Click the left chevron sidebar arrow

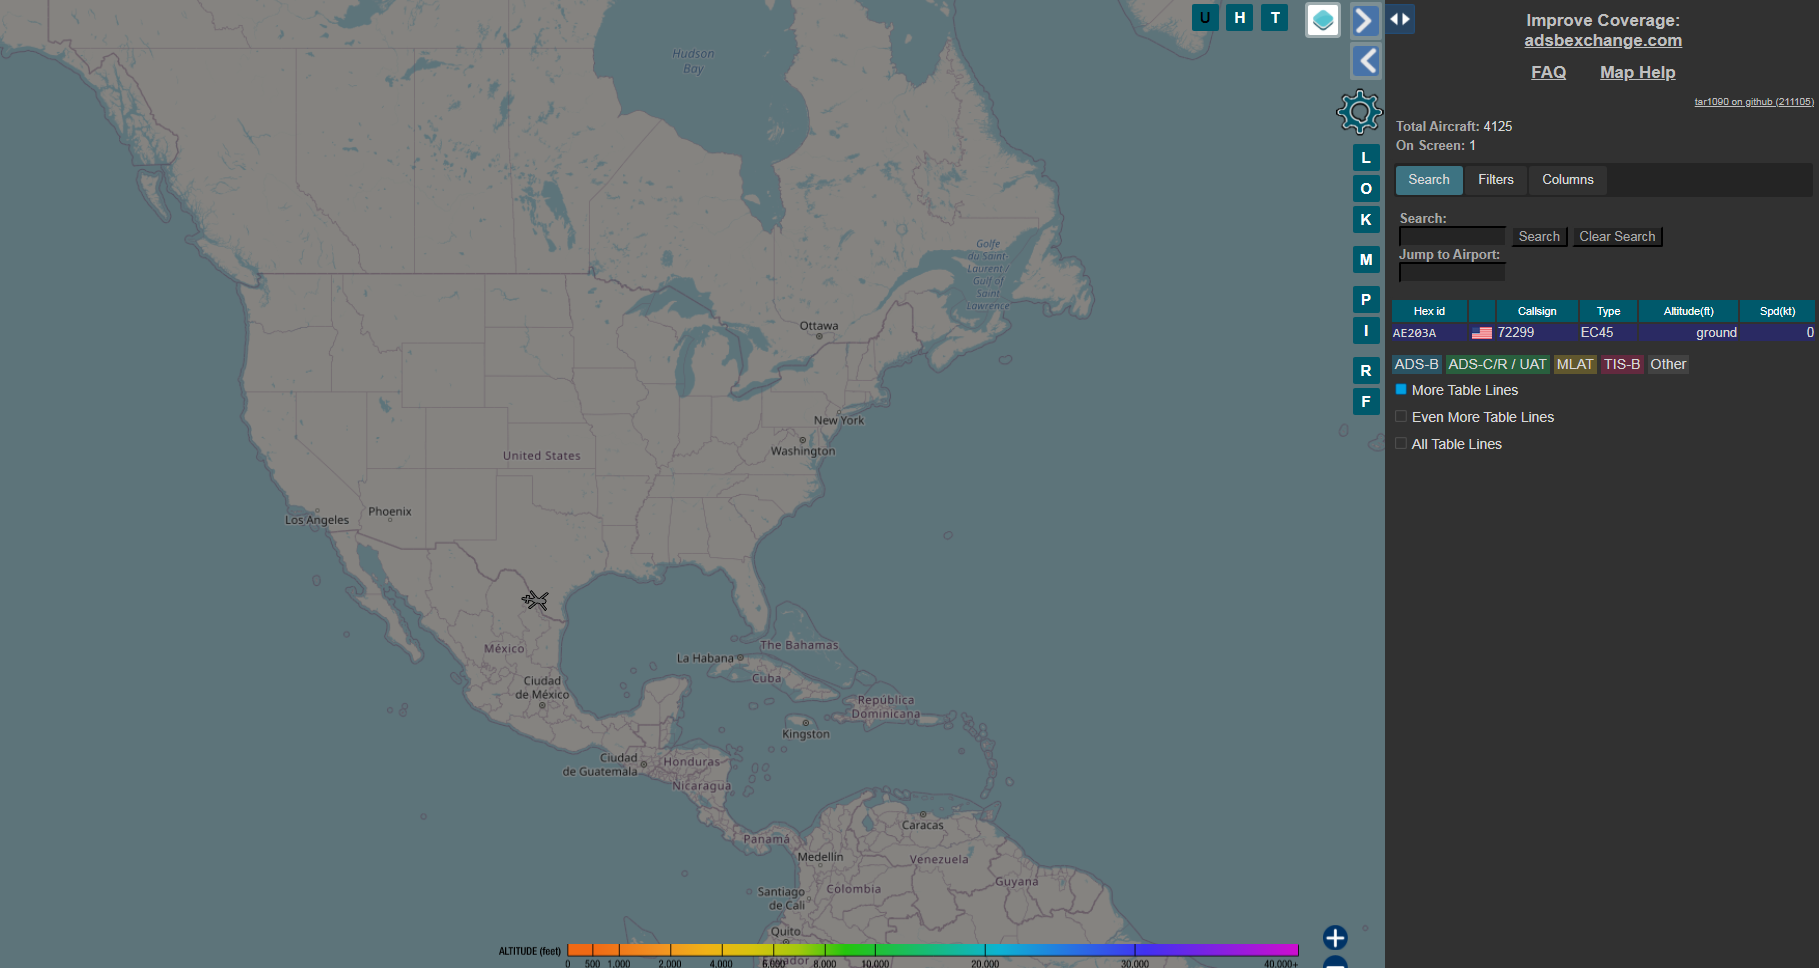(x=1367, y=61)
